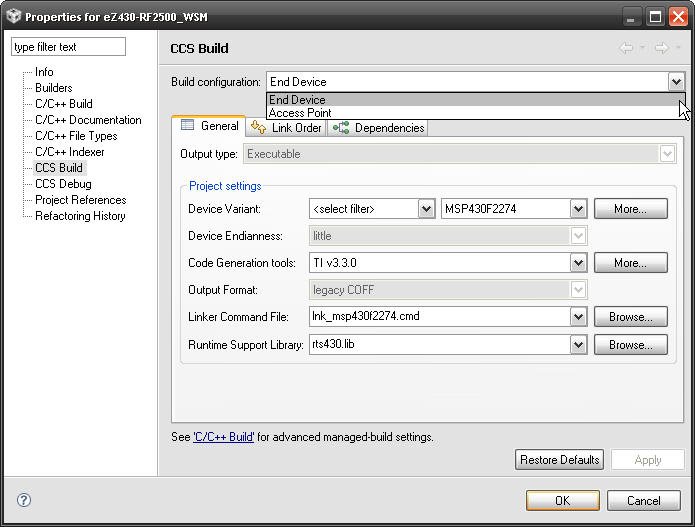Image resolution: width=695 pixels, height=527 pixels.
Task: Open the MSP430F2274 device variant dropdown
Action: point(578,209)
